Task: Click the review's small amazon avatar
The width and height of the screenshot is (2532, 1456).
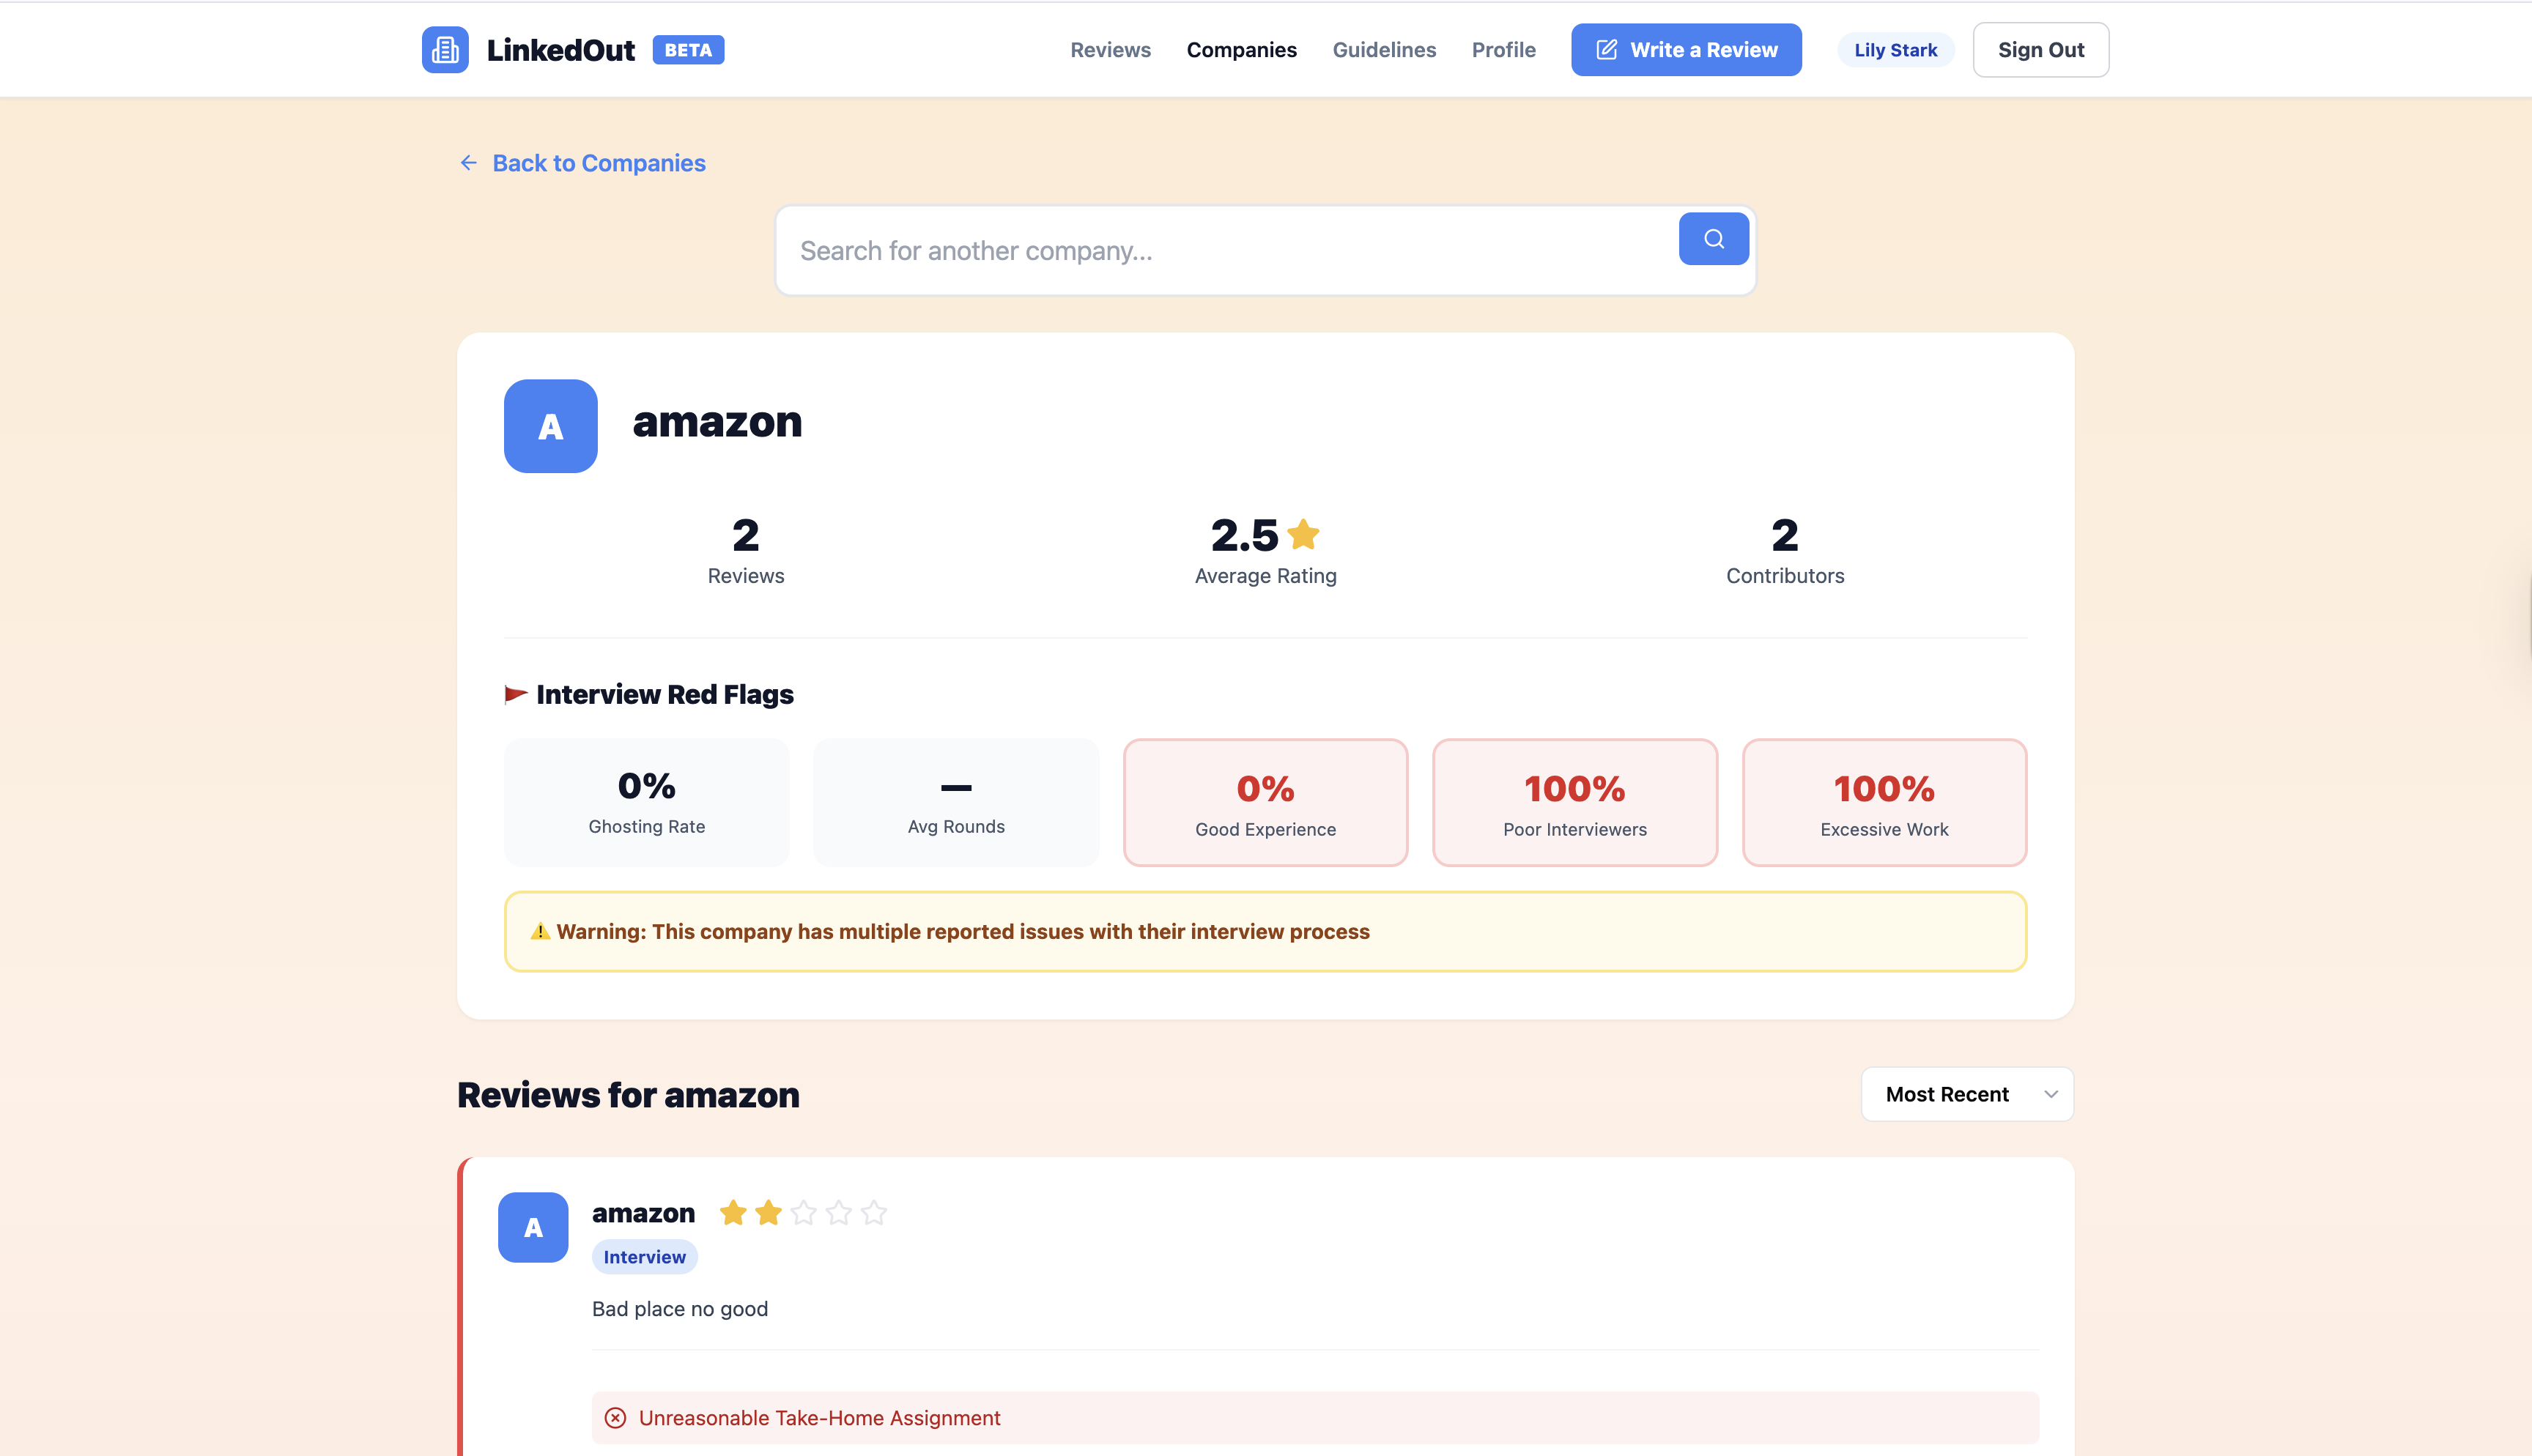Action: [x=533, y=1227]
